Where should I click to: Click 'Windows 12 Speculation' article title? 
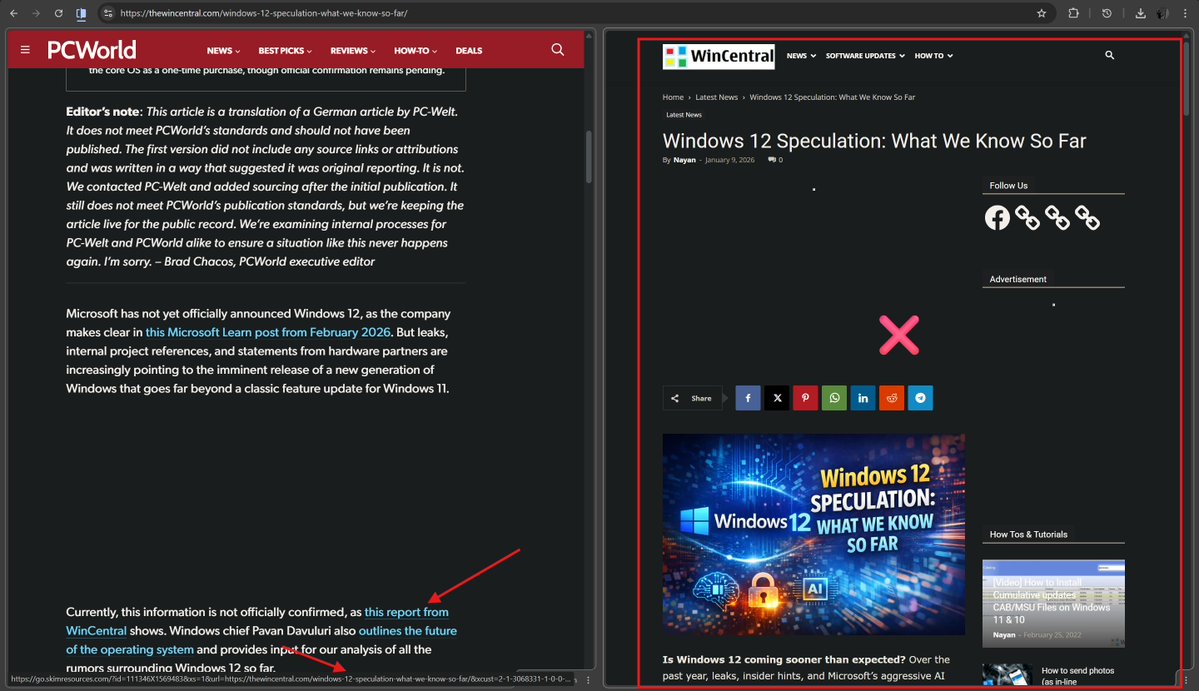click(874, 141)
